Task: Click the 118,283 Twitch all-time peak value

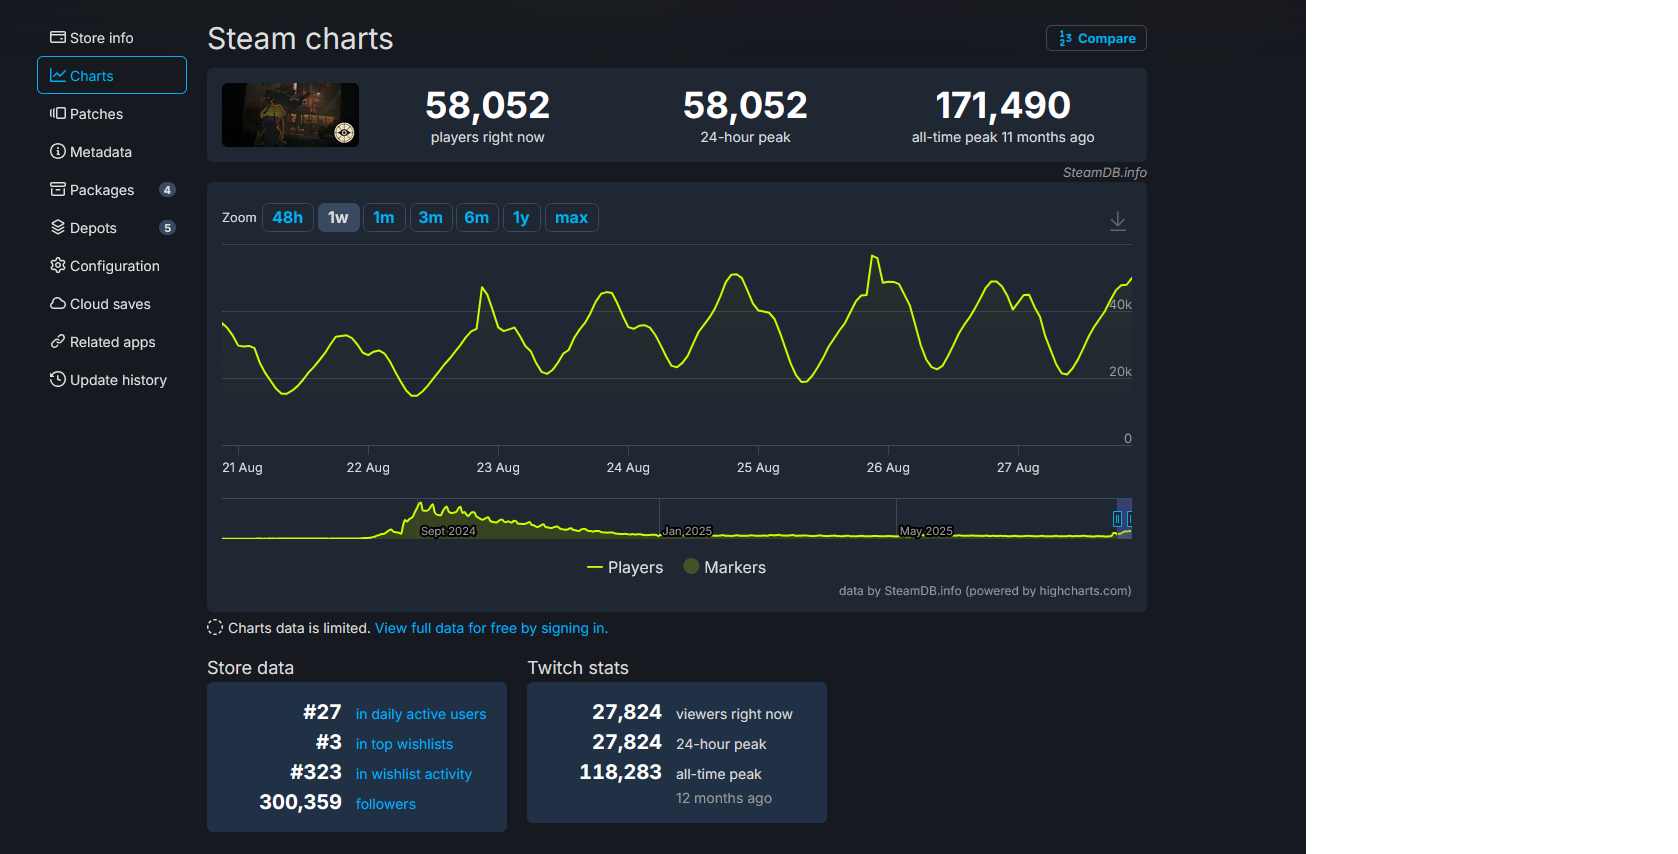Action: coord(621,772)
